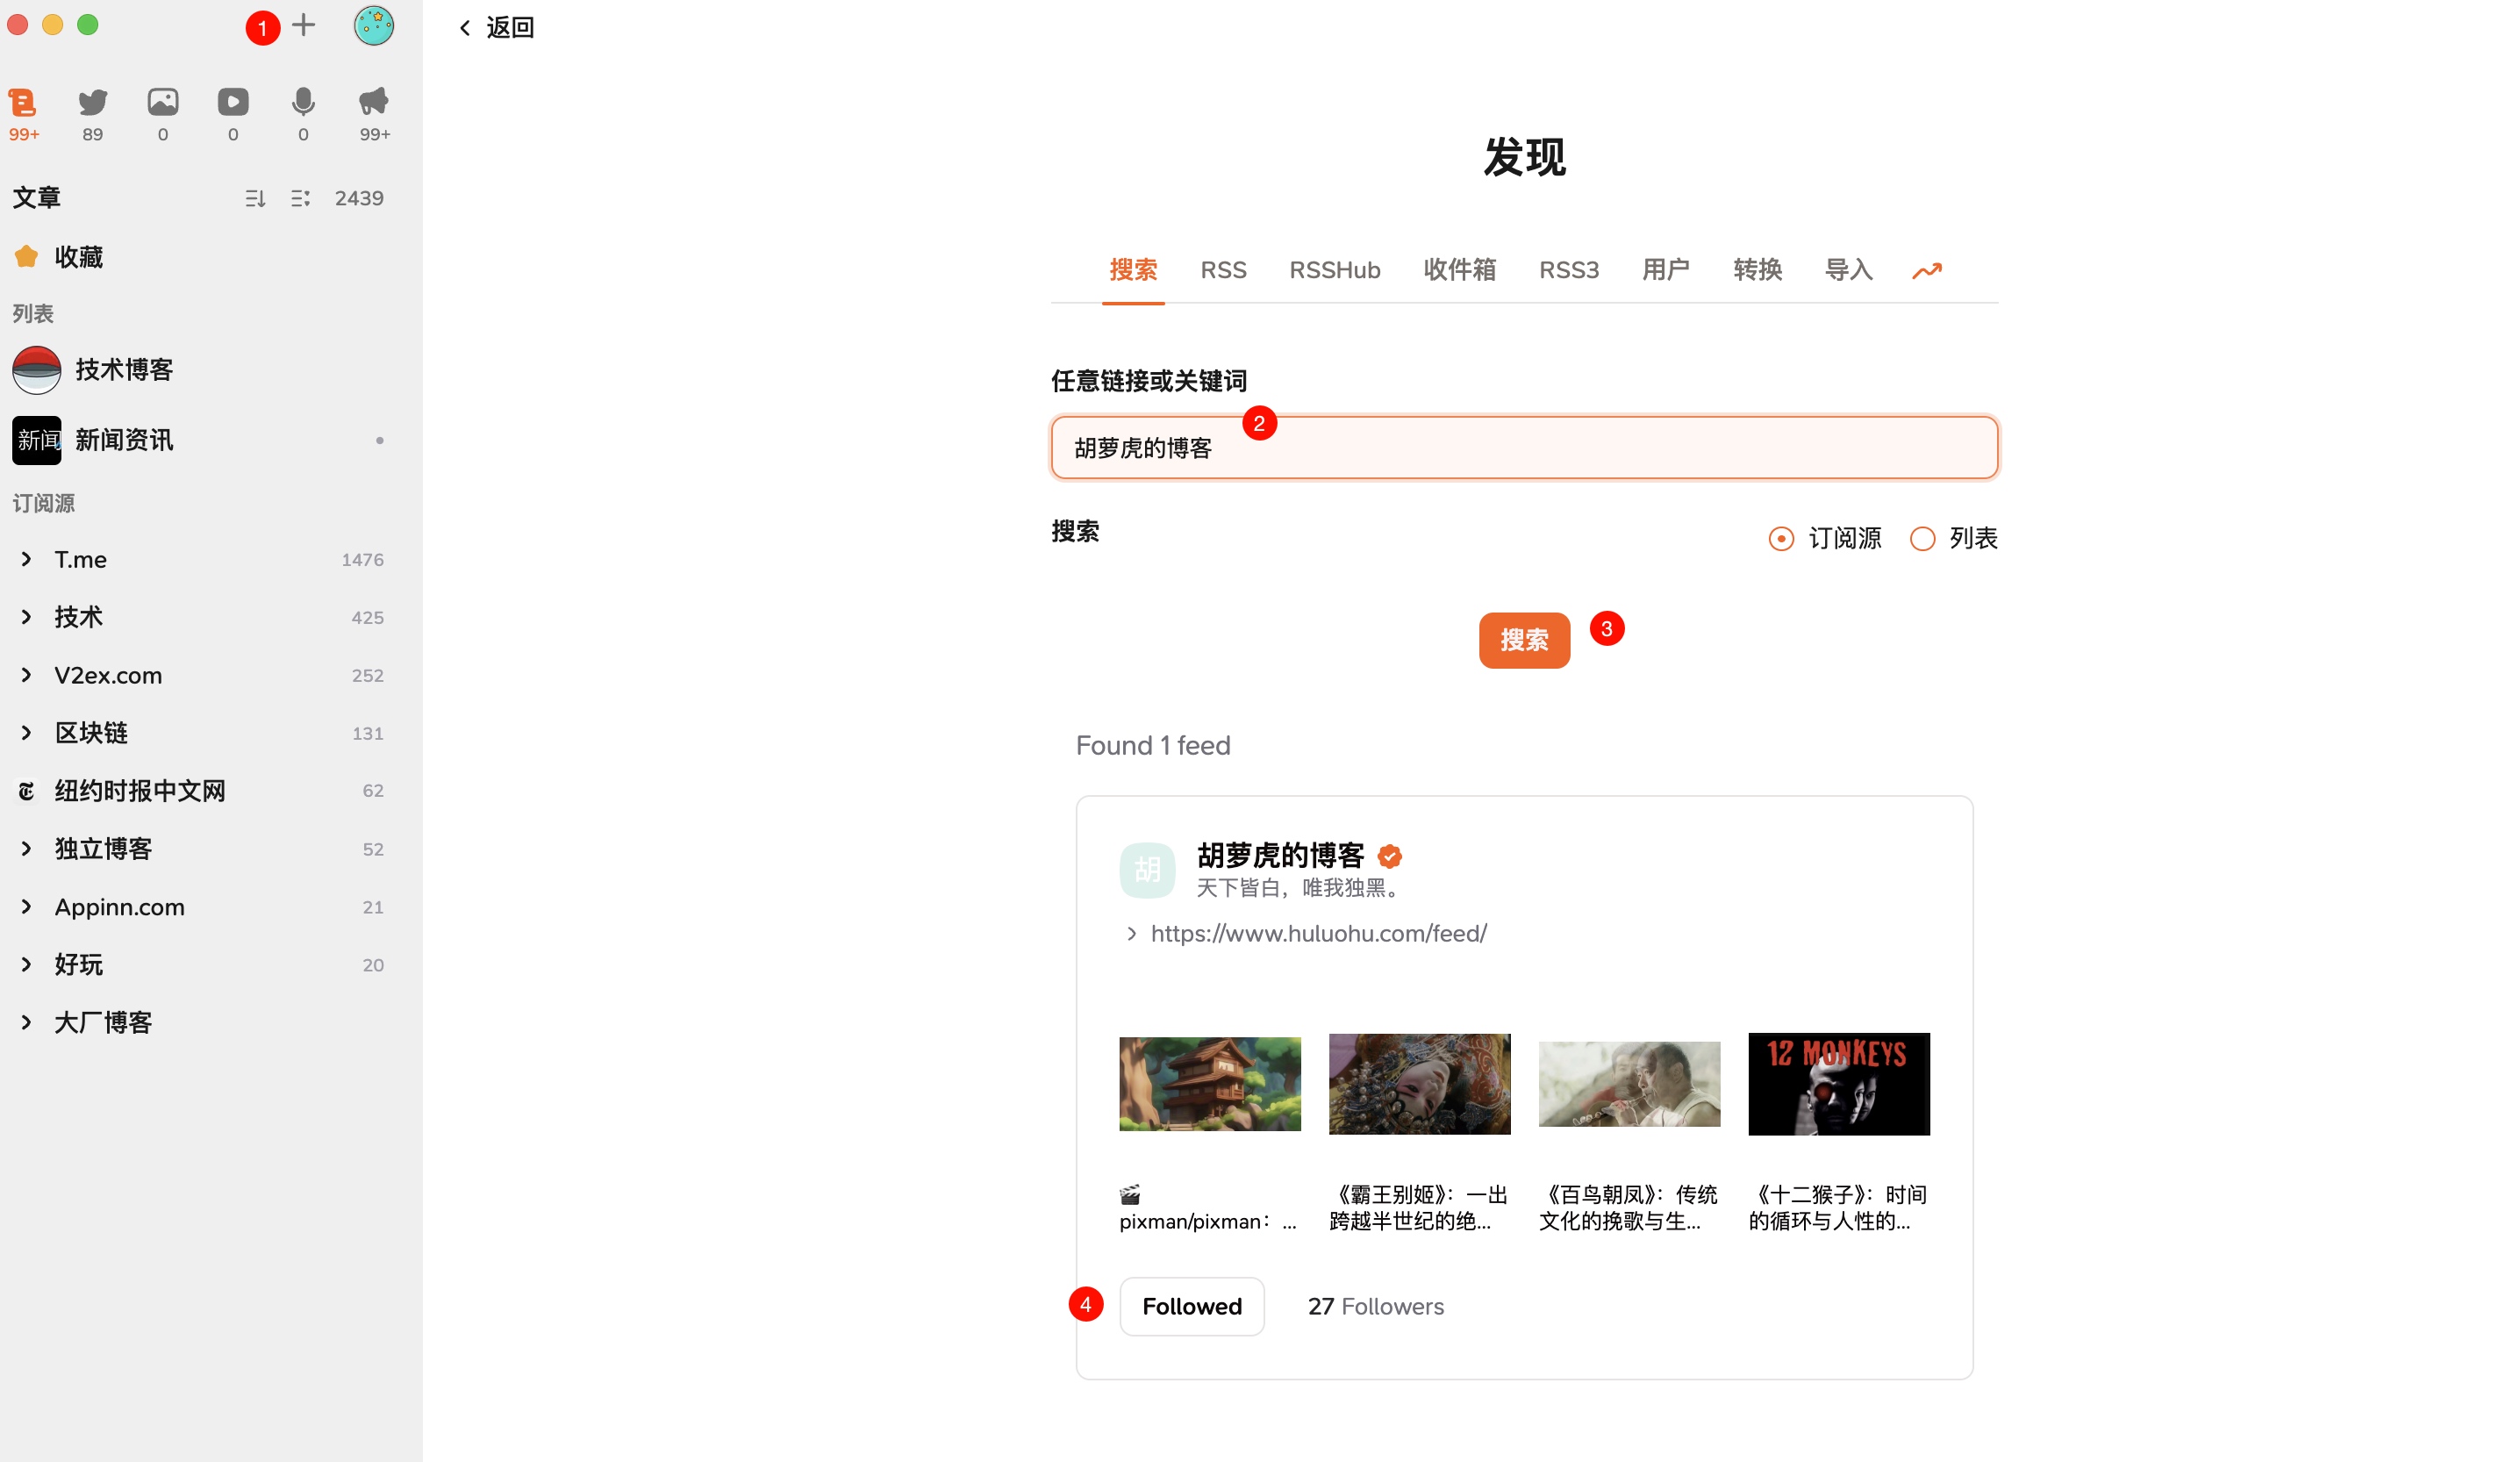The width and height of the screenshot is (2520, 1462).
Task: Click the 《霸王别姬》 article title
Action: [x=1418, y=1208]
